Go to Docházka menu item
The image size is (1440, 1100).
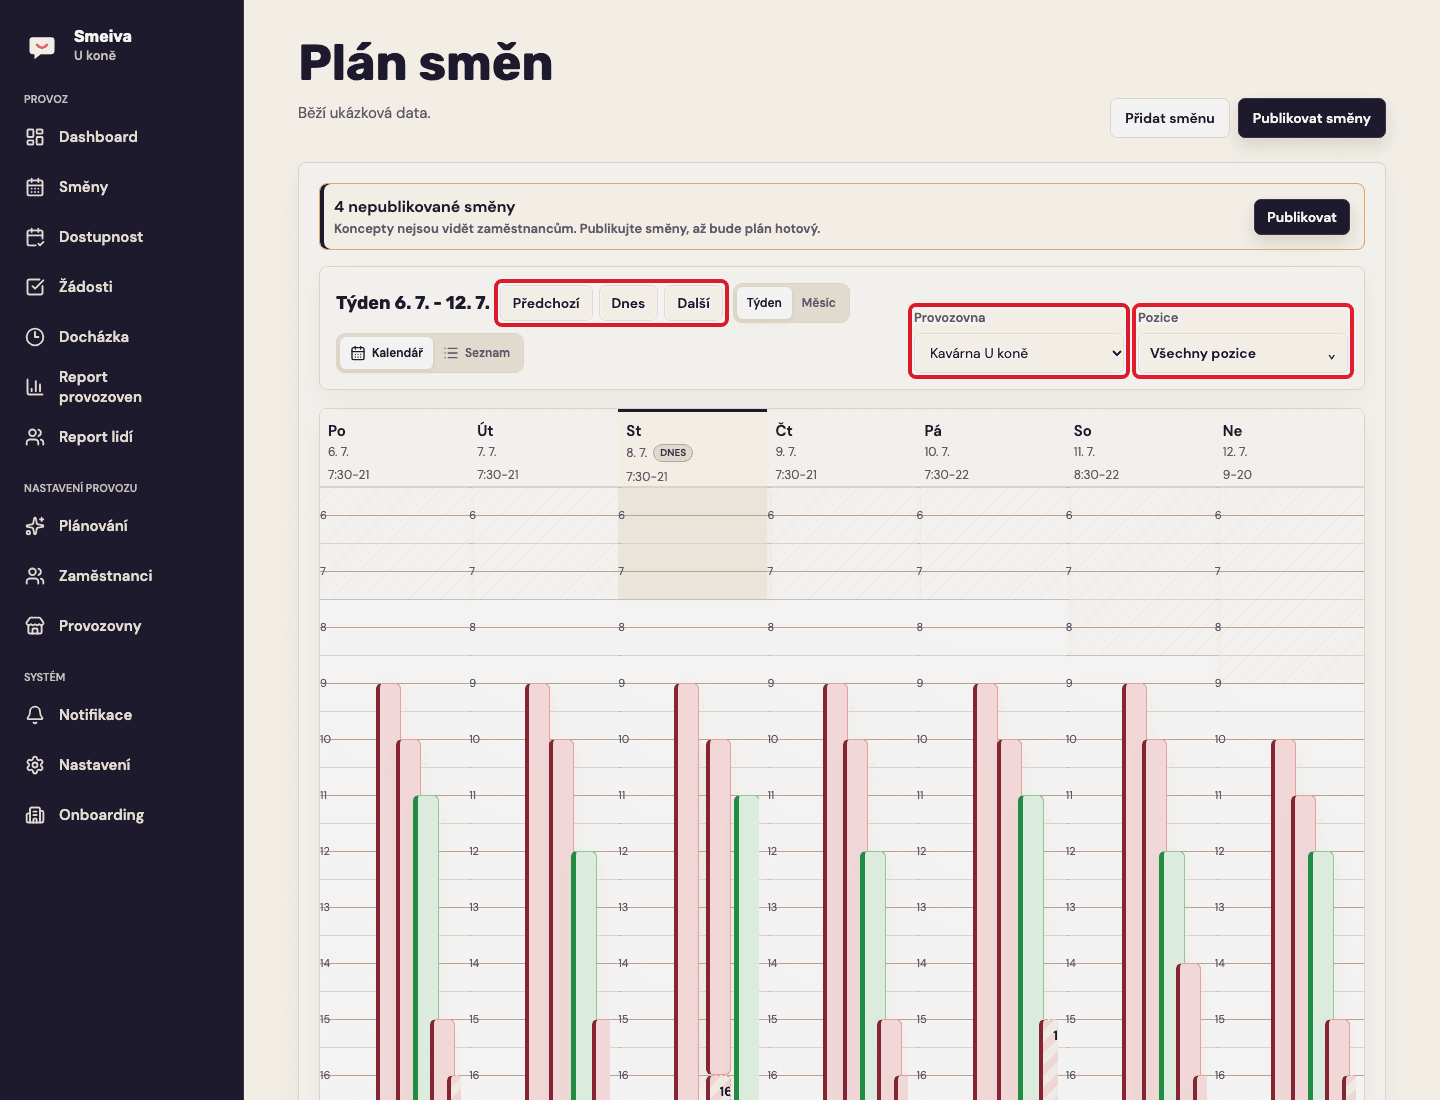click(x=122, y=337)
